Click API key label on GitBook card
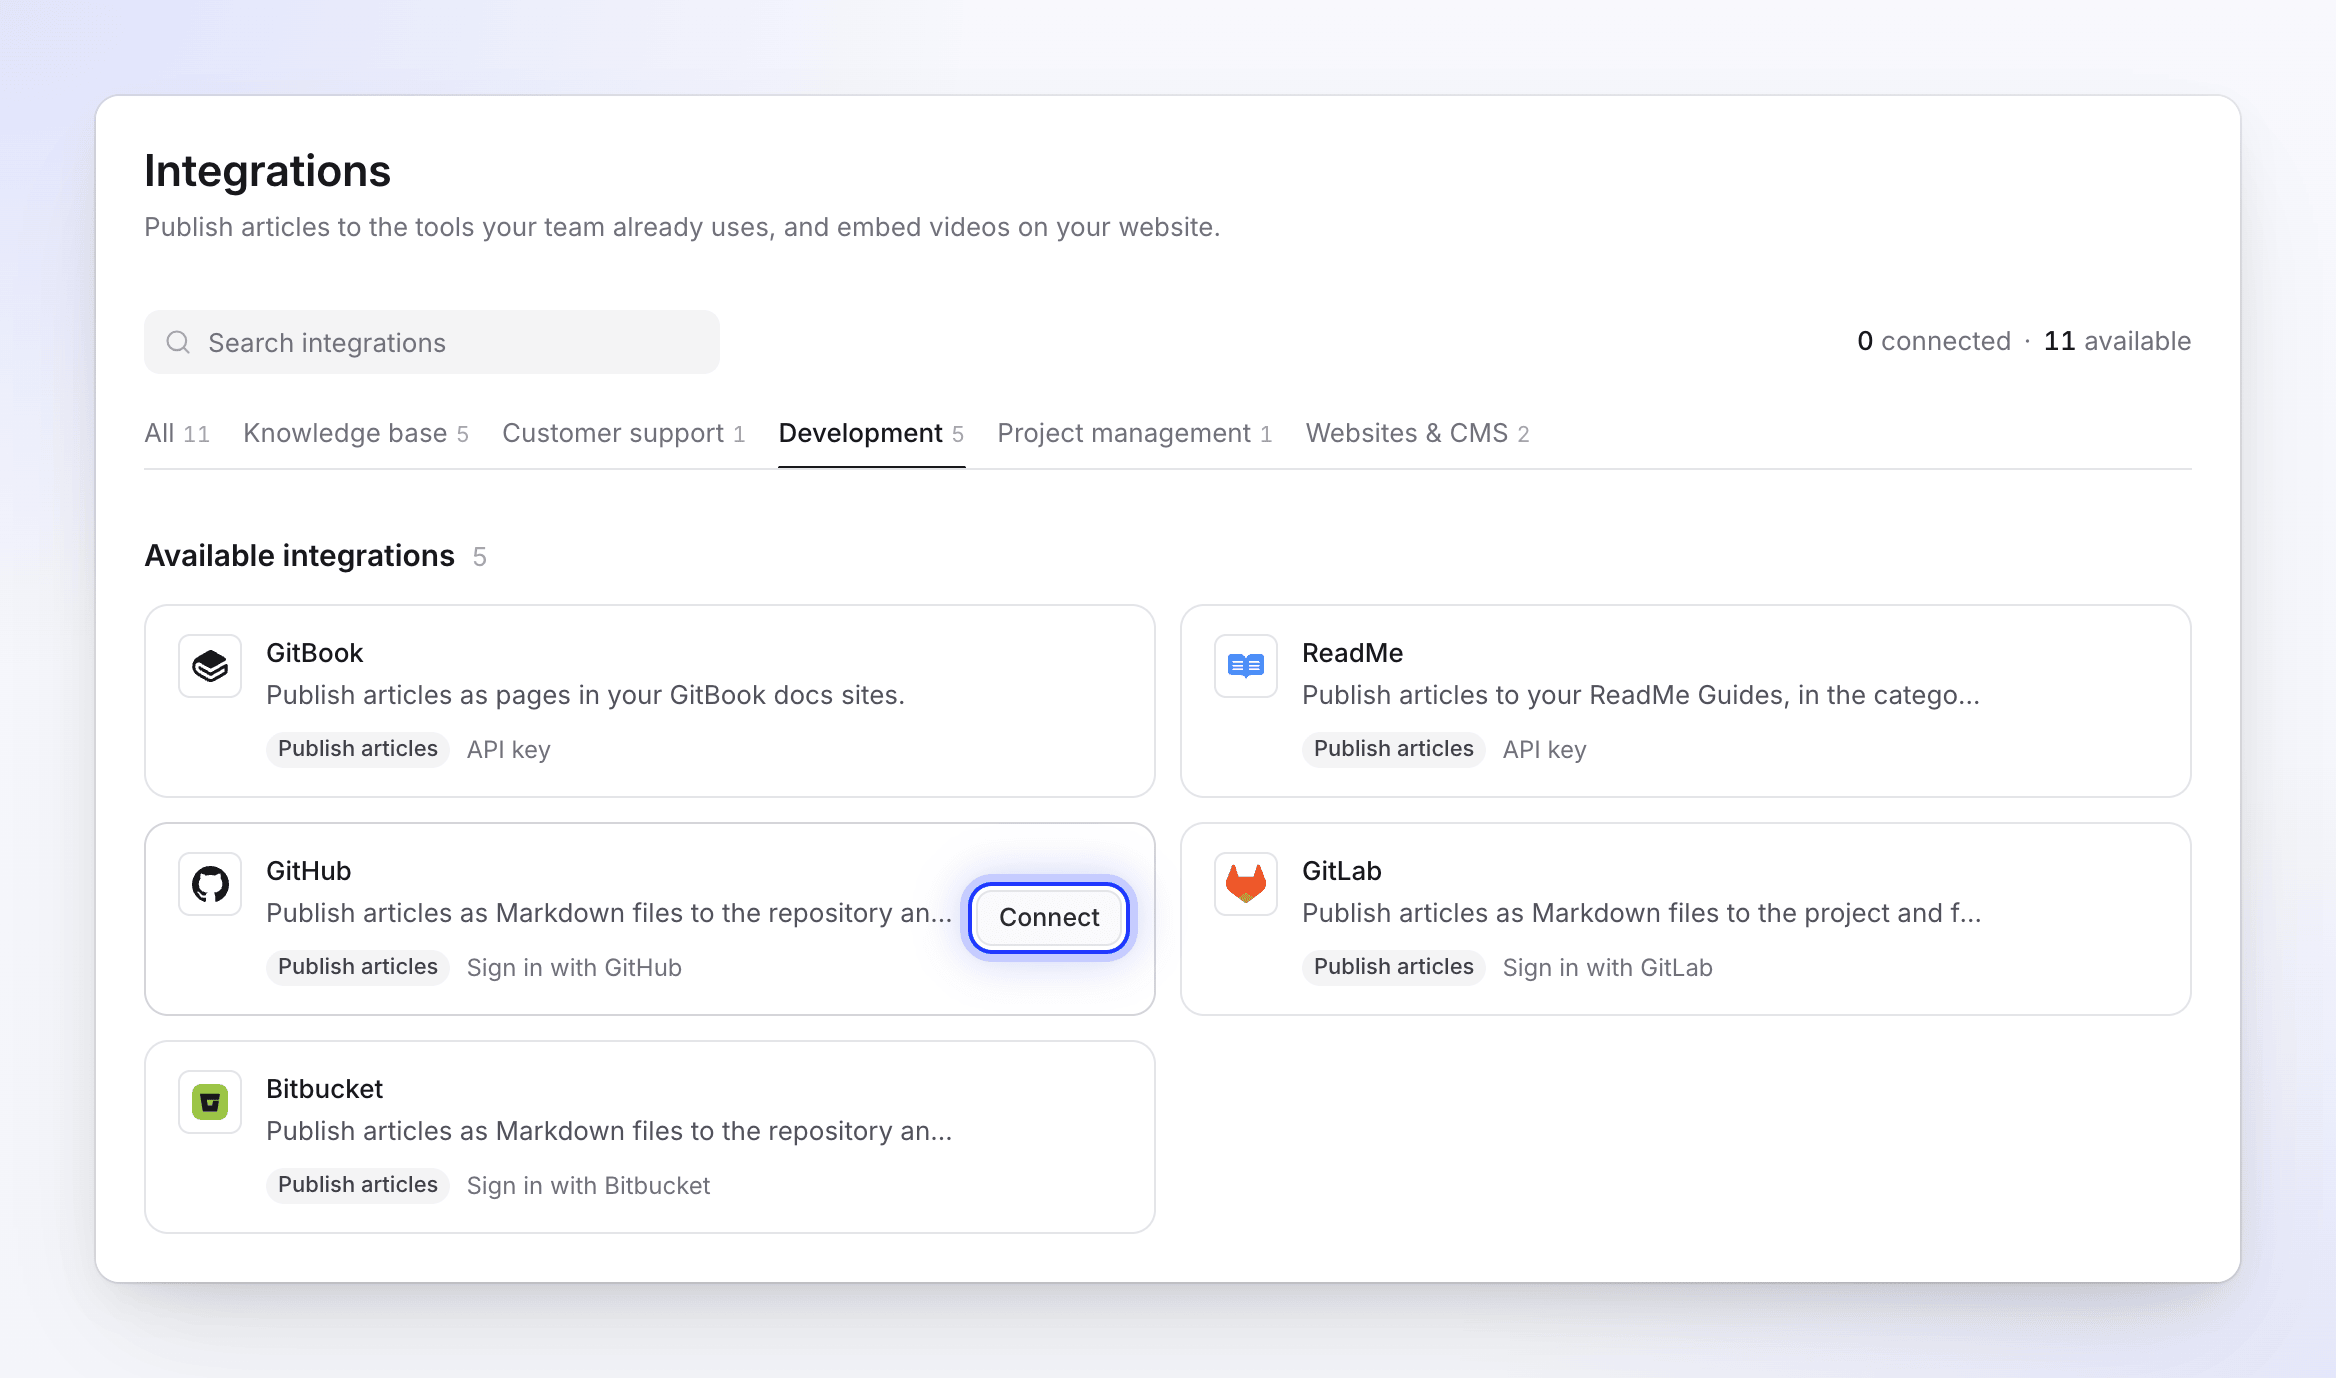This screenshot has width=2336, height=1378. click(509, 750)
